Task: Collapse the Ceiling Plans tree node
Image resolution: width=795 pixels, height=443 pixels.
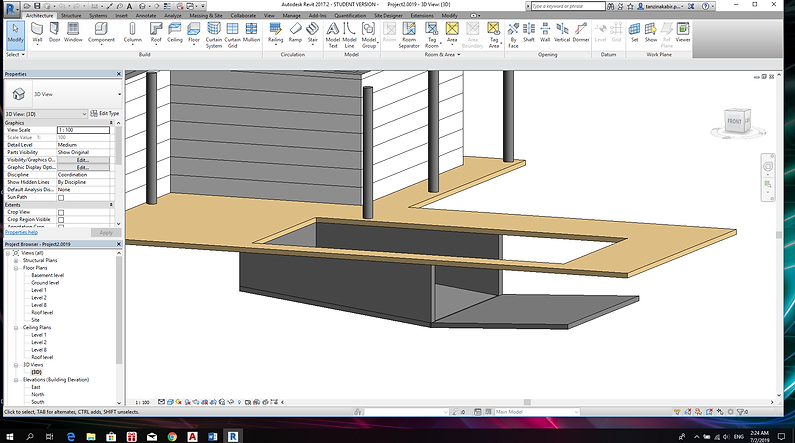Action: click(x=16, y=328)
